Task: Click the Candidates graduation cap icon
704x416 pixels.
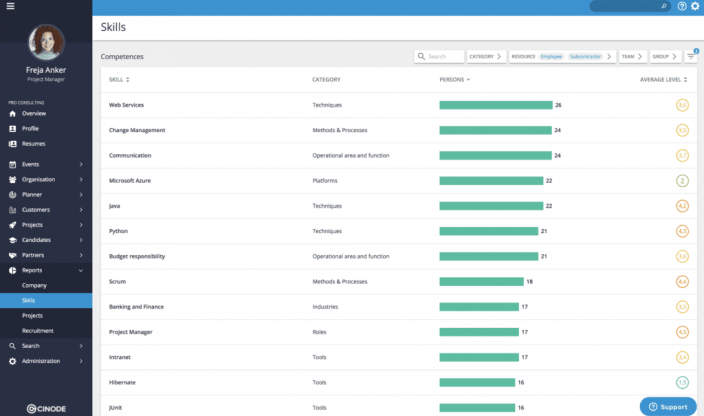Action: (12, 240)
